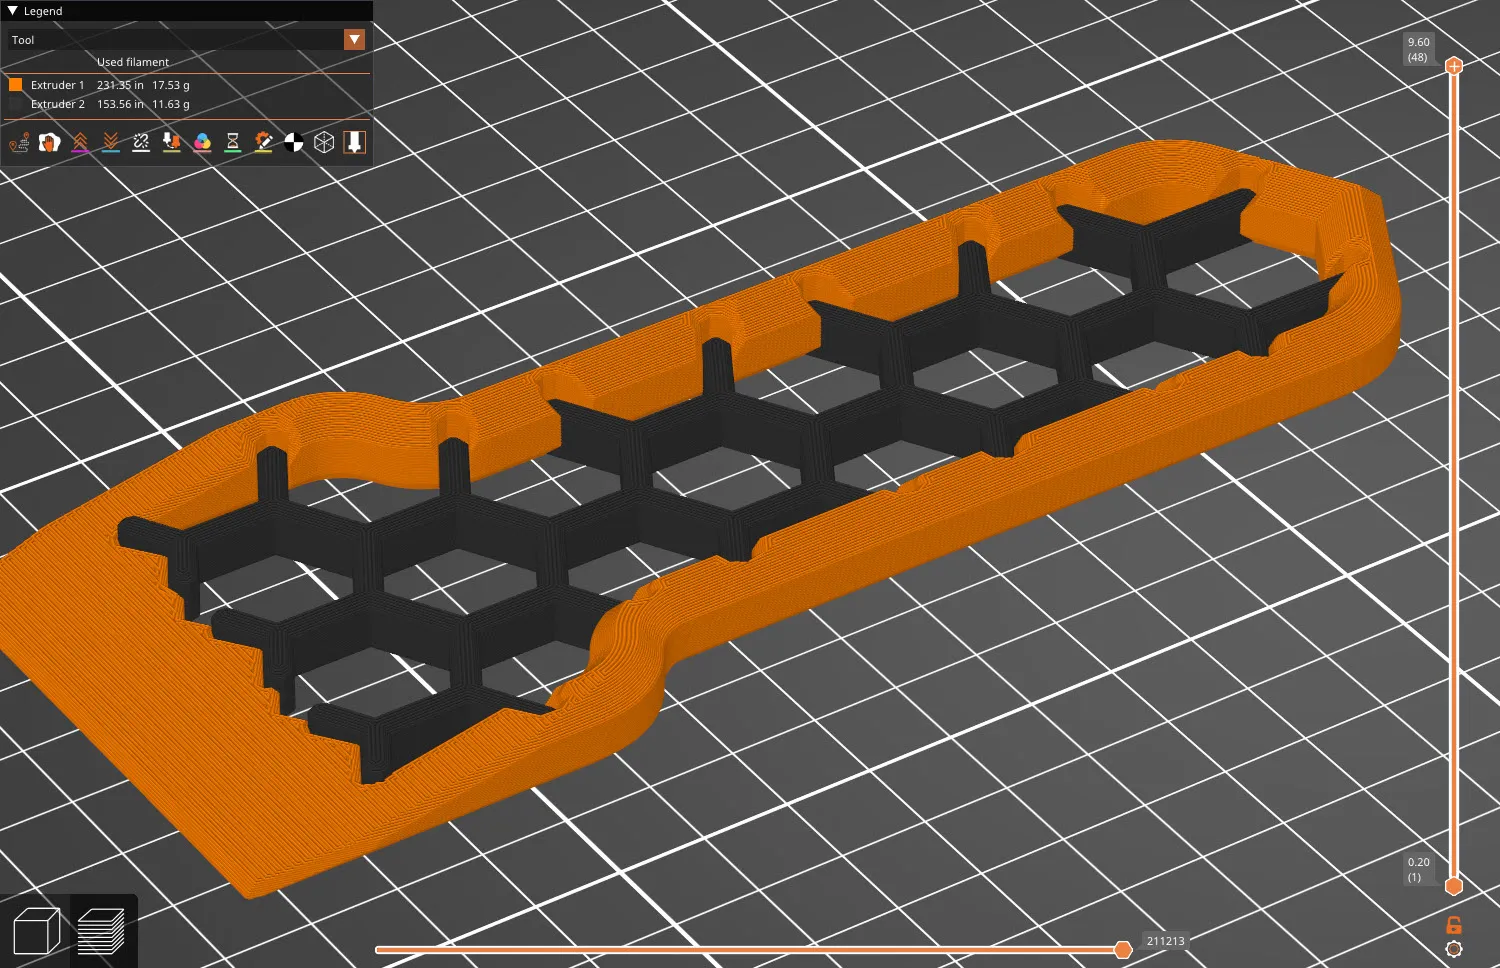Viewport: 1500px width, 968px height.
Task: Click upper layer slider thumb at 9.60
Action: click(1454, 66)
